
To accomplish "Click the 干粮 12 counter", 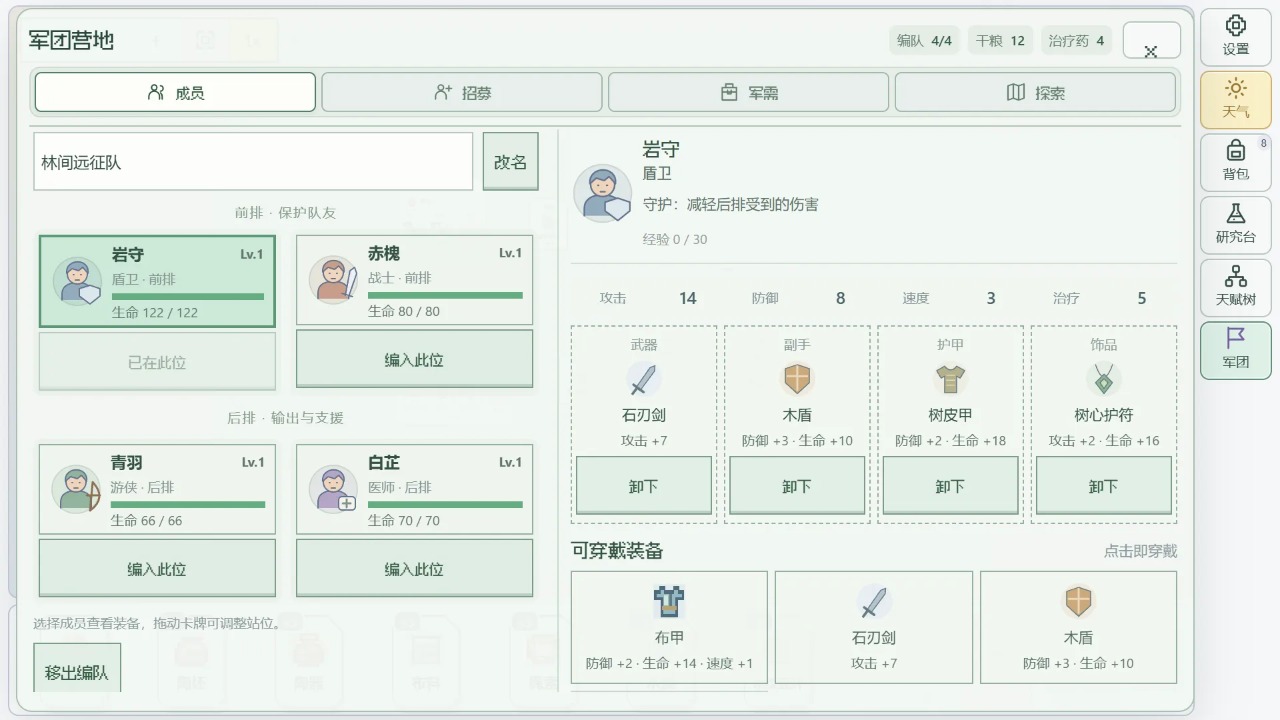I will (x=1001, y=41).
